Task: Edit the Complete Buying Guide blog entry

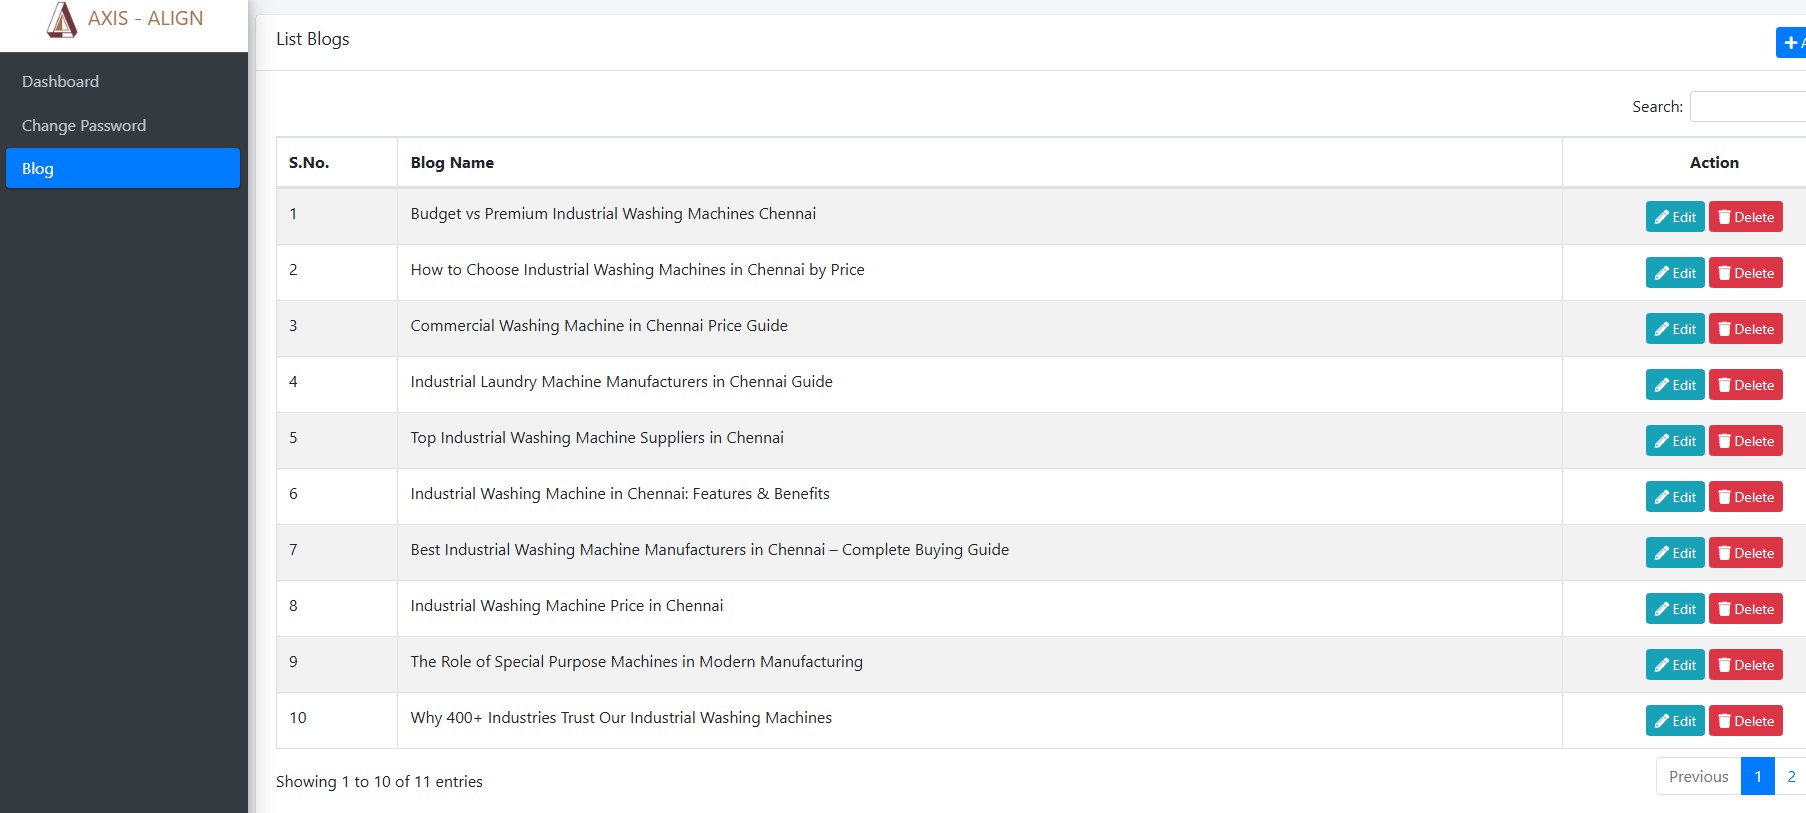Action: tap(1675, 553)
